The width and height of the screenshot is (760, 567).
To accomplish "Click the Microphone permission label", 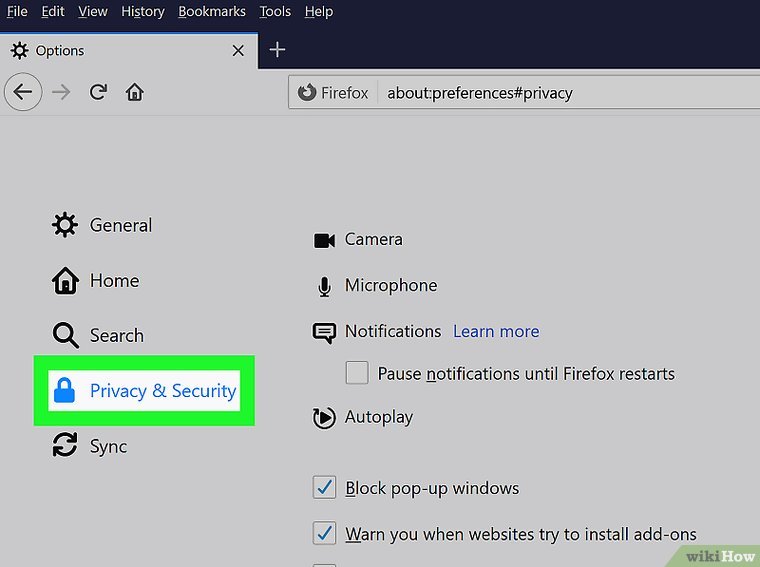I will point(391,285).
